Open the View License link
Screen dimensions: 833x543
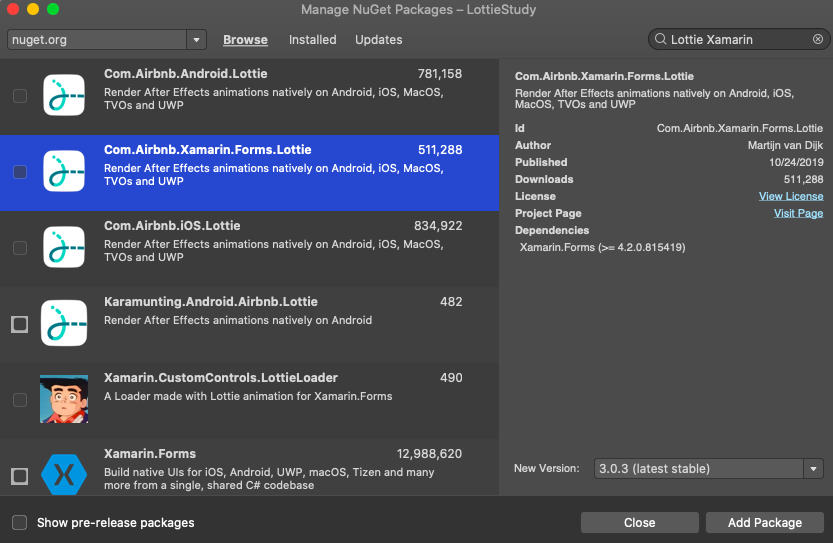791,196
